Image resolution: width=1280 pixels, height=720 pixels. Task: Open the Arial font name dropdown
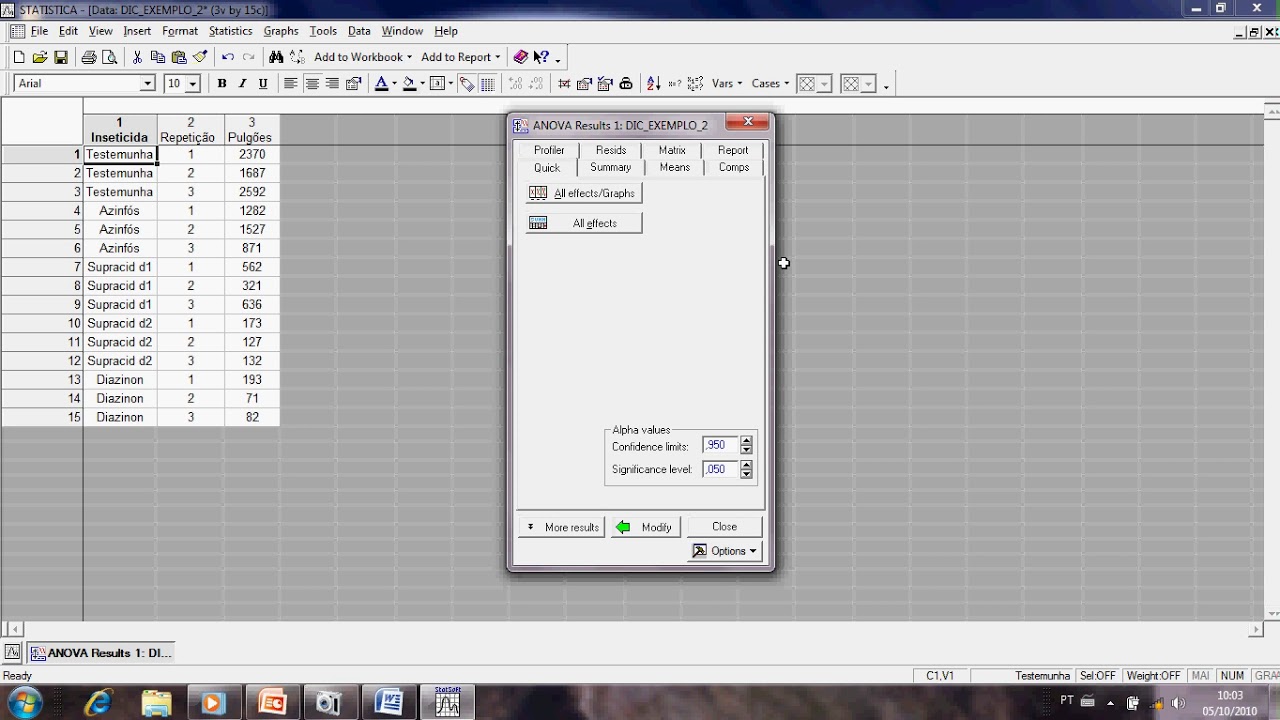tap(148, 84)
